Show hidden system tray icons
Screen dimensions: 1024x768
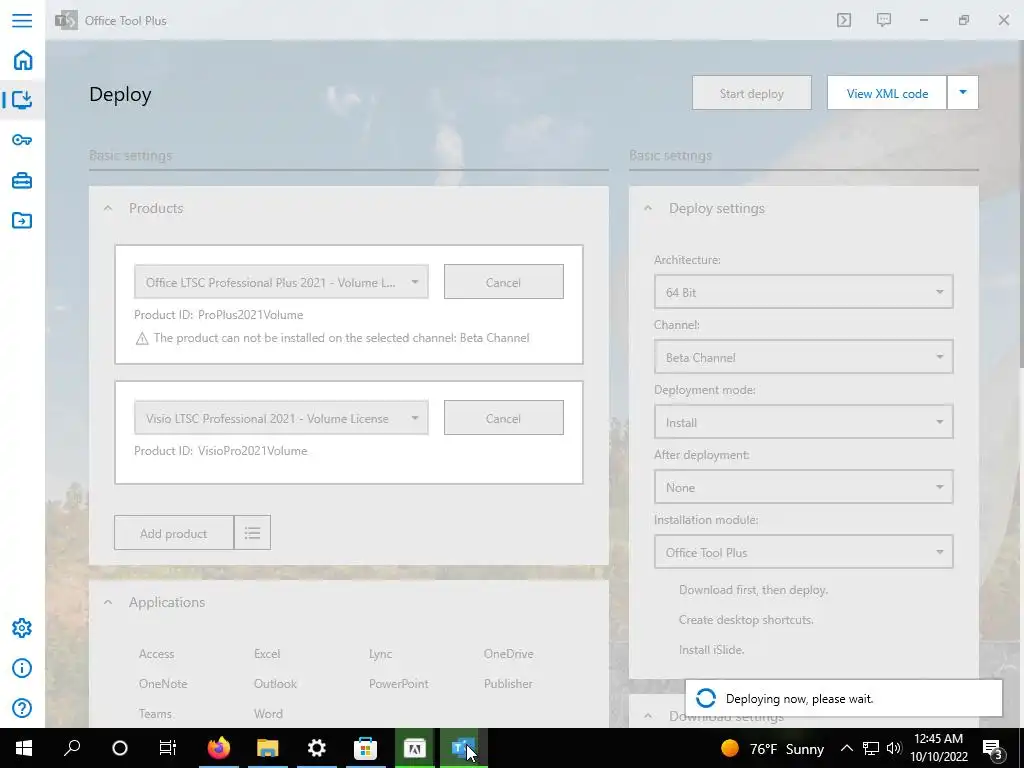[x=846, y=748]
